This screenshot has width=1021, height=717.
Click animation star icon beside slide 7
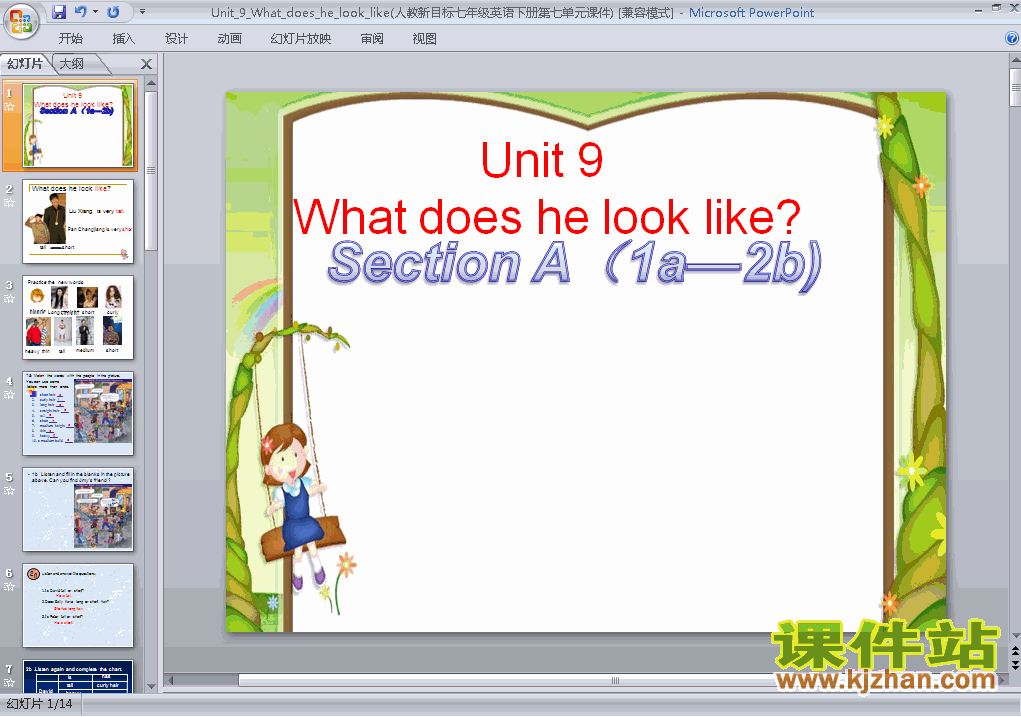click(x=9, y=683)
